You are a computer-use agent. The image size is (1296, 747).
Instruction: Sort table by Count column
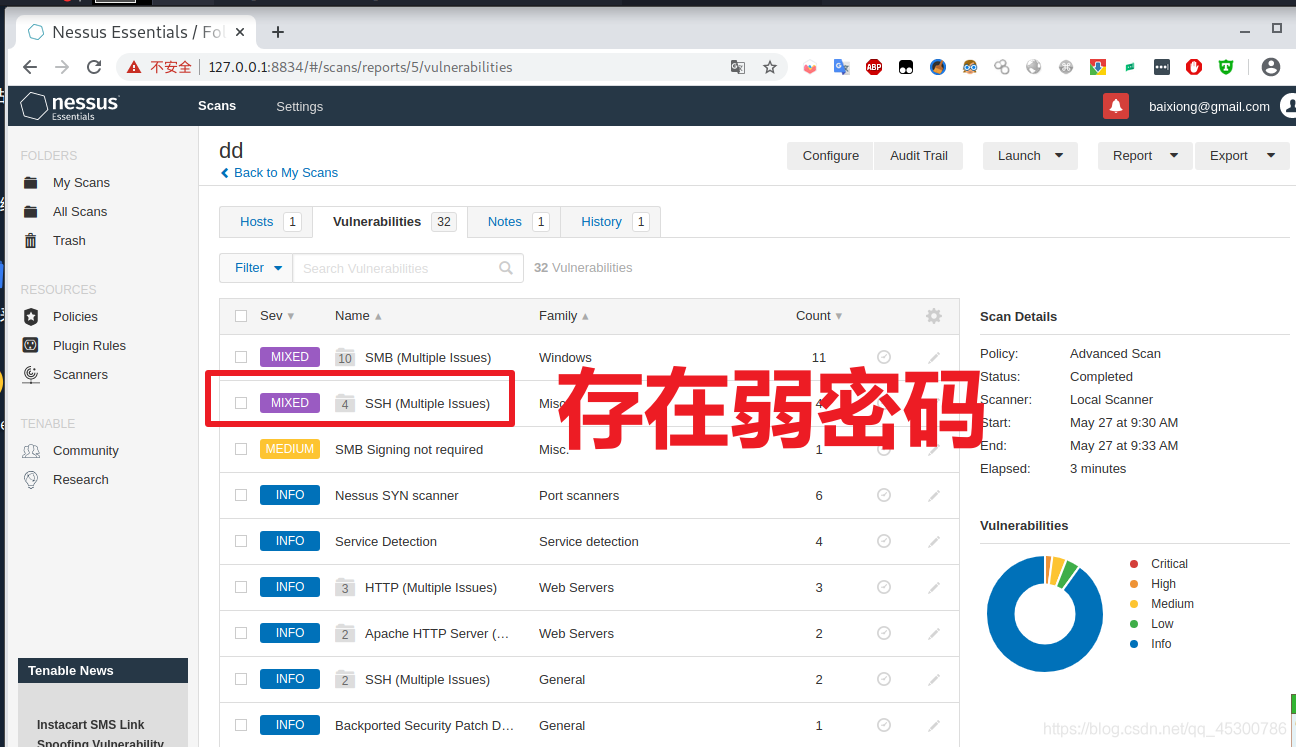pyautogui.click(x=819, y=316)
